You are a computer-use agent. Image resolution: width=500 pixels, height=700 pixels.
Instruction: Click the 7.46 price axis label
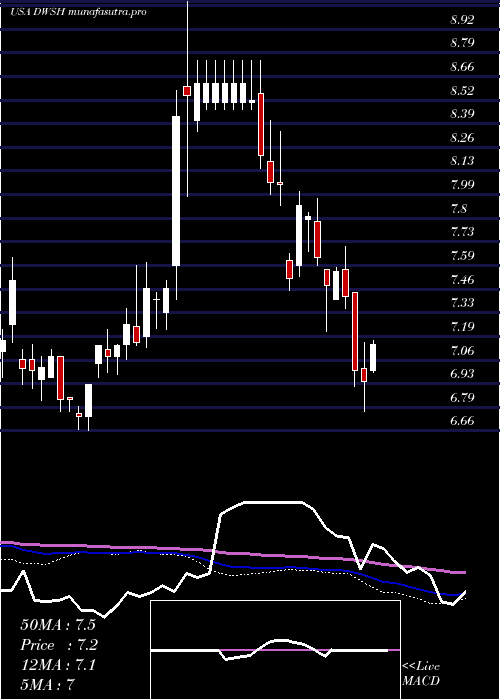pyautogui.click(x=462, y=280)
